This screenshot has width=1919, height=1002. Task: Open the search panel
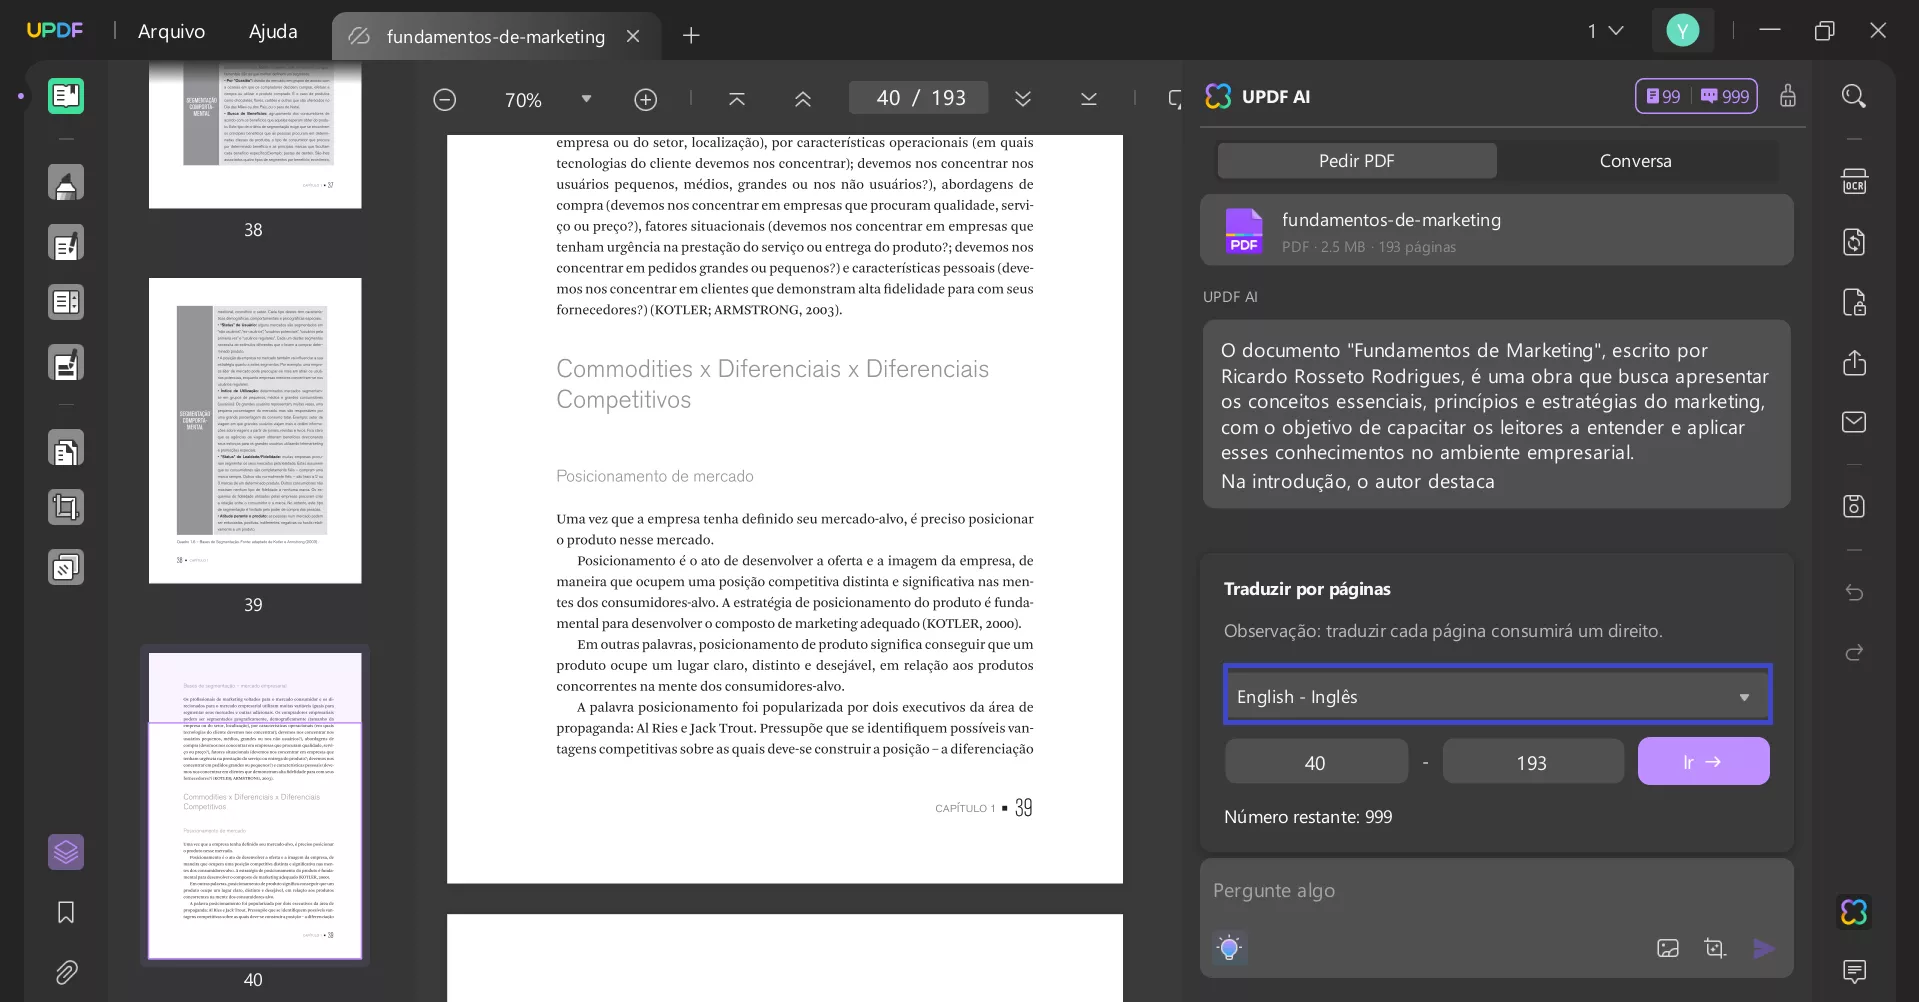click(1855, 96)
